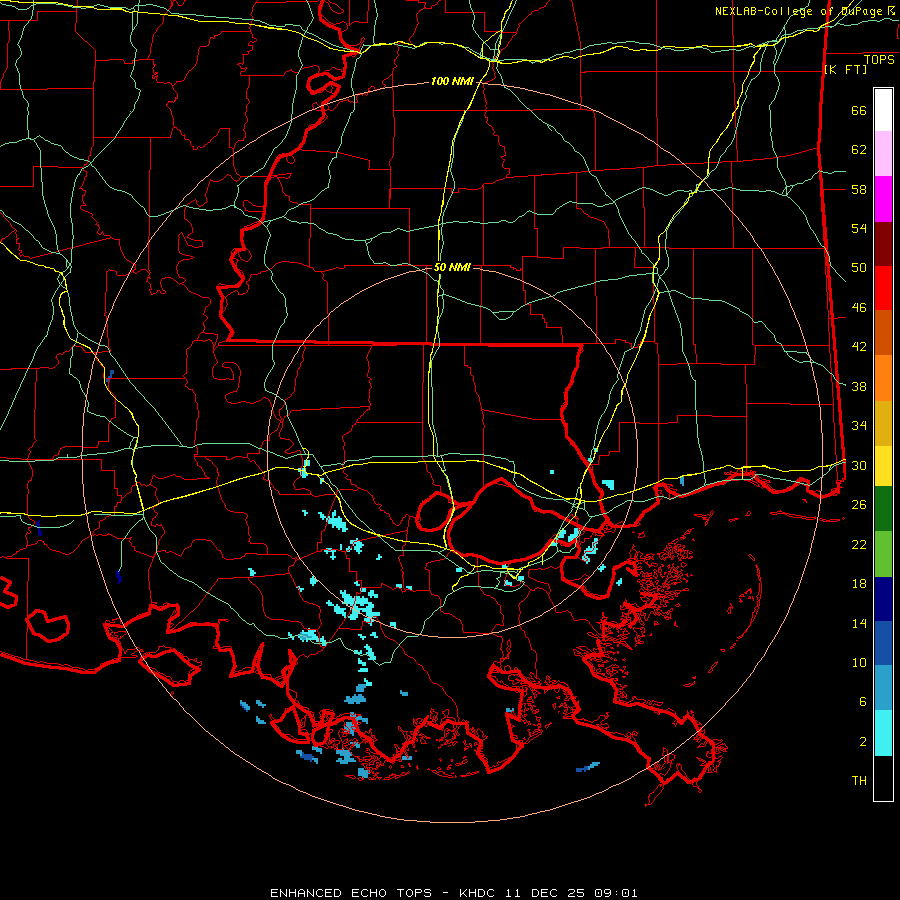
Task: Click the orange 42 kft legend swatch
Action: tap(883, 378)
